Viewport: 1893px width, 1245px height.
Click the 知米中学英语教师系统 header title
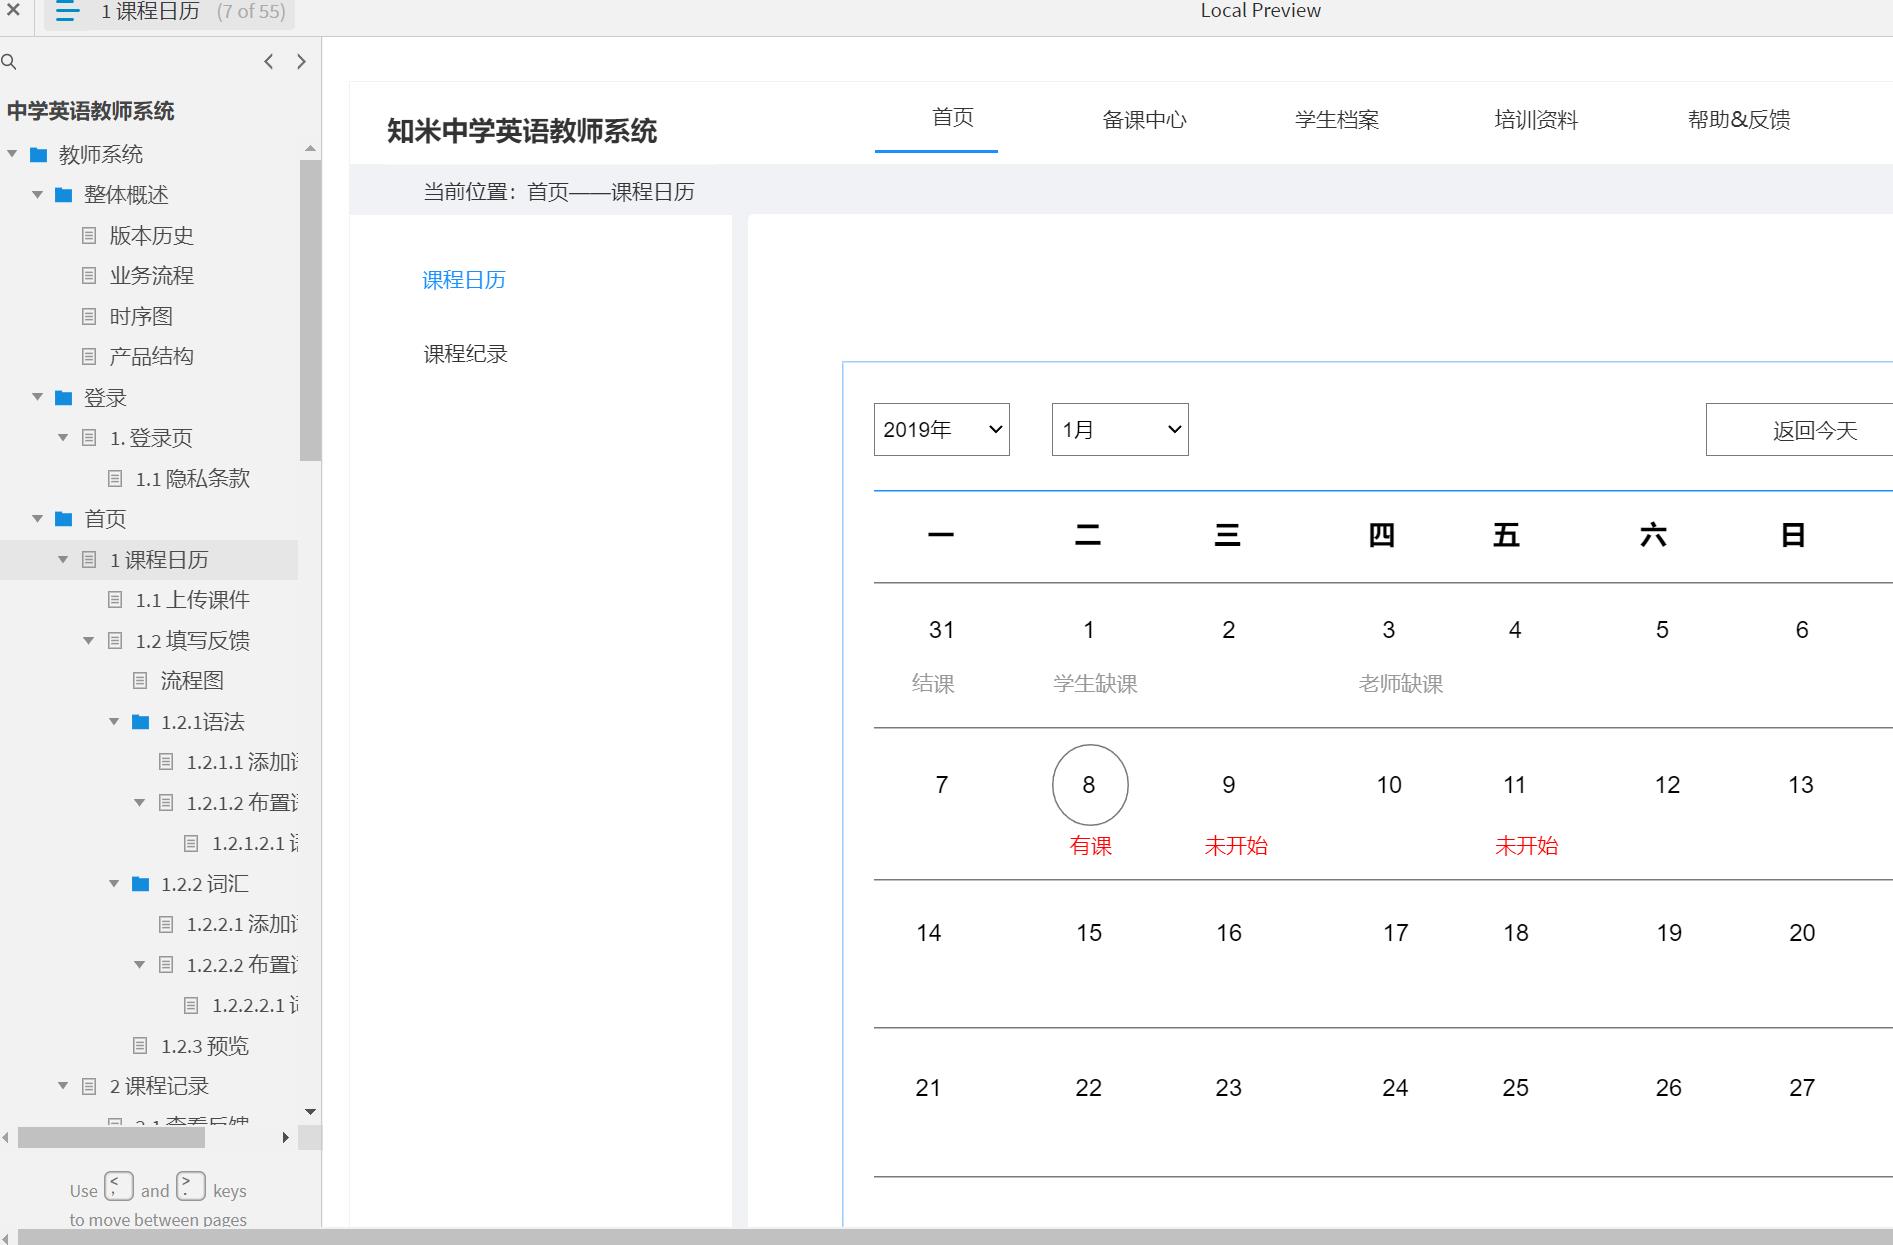click(522, 131)
